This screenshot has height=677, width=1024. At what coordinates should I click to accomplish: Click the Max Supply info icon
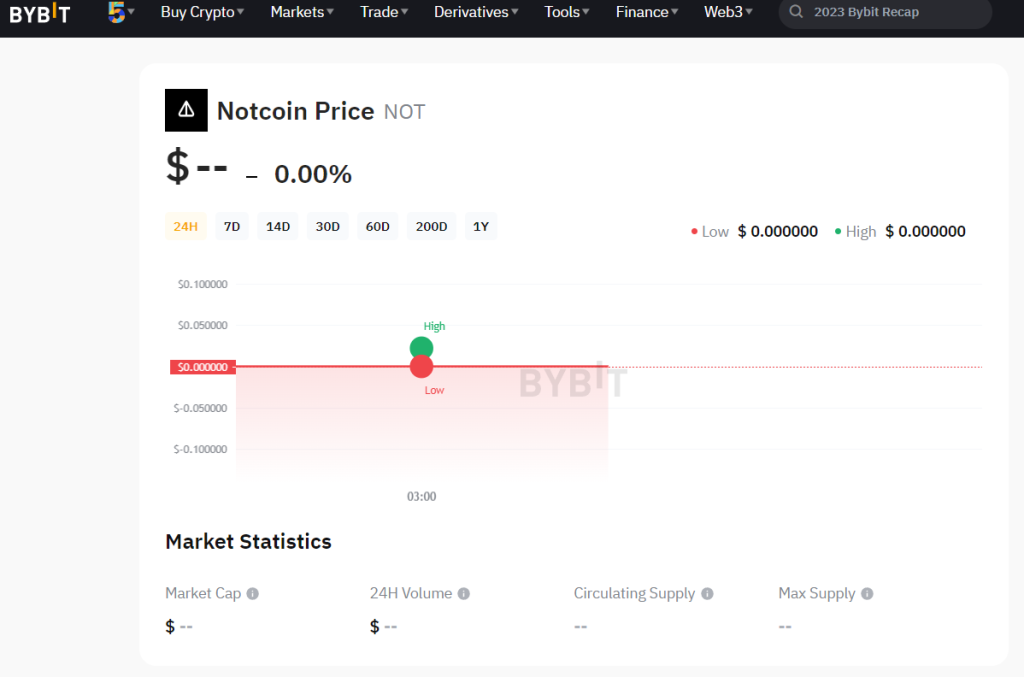[x=867, y=593]
